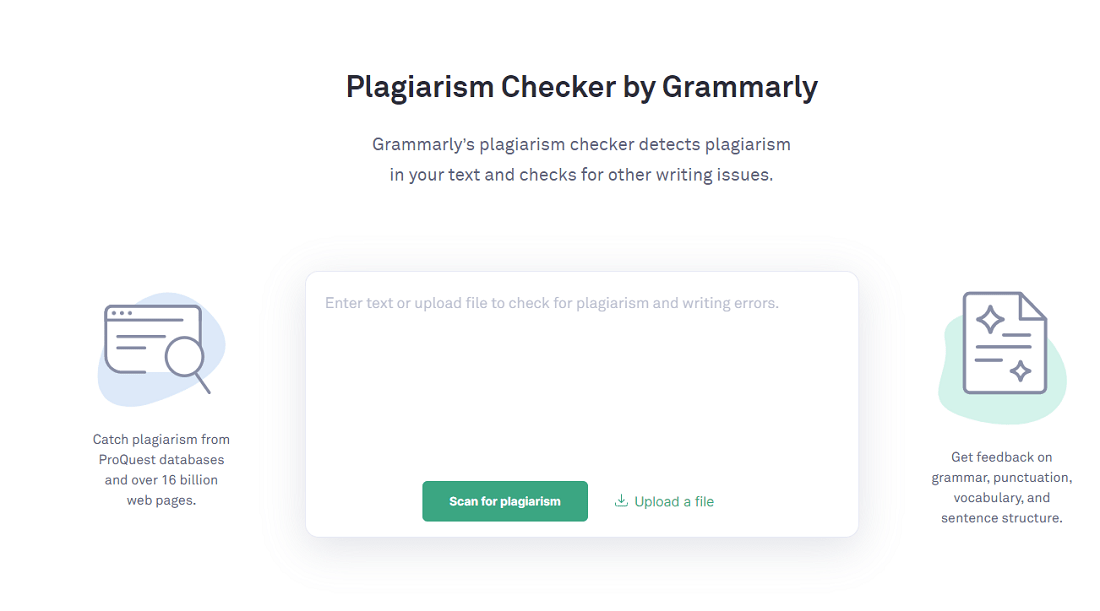The width and height of the screenshot is (1100, 611).
Task: Click the placeholder text in the text box
Action: tap(551, 302)
